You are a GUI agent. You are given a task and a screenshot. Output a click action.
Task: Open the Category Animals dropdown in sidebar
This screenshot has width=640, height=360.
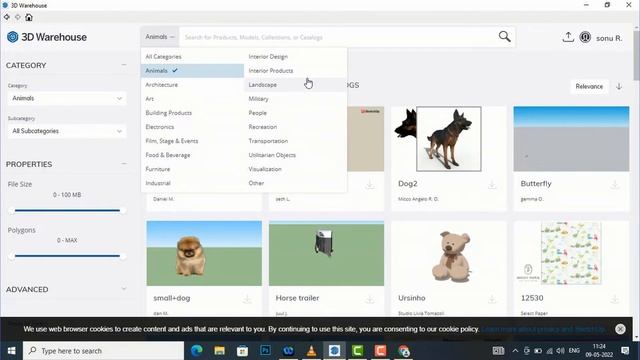click(67, 98)
